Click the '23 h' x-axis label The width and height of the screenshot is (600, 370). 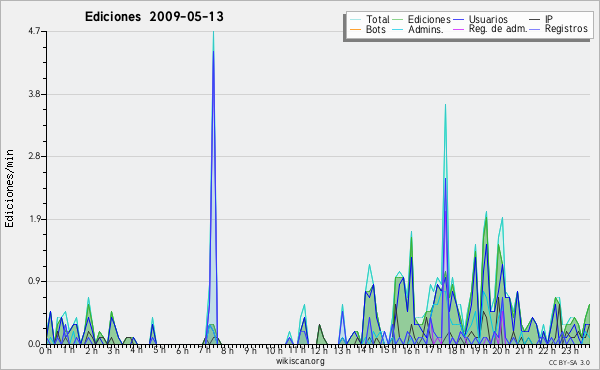coord(569,351)
